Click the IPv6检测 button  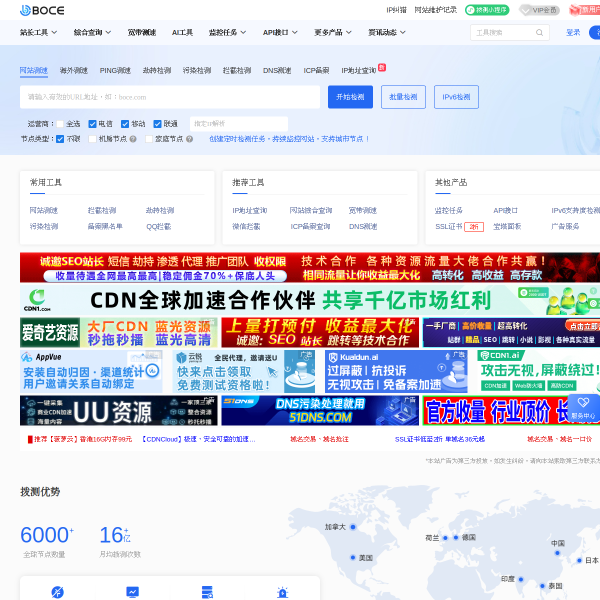click(x=456, y=97)
